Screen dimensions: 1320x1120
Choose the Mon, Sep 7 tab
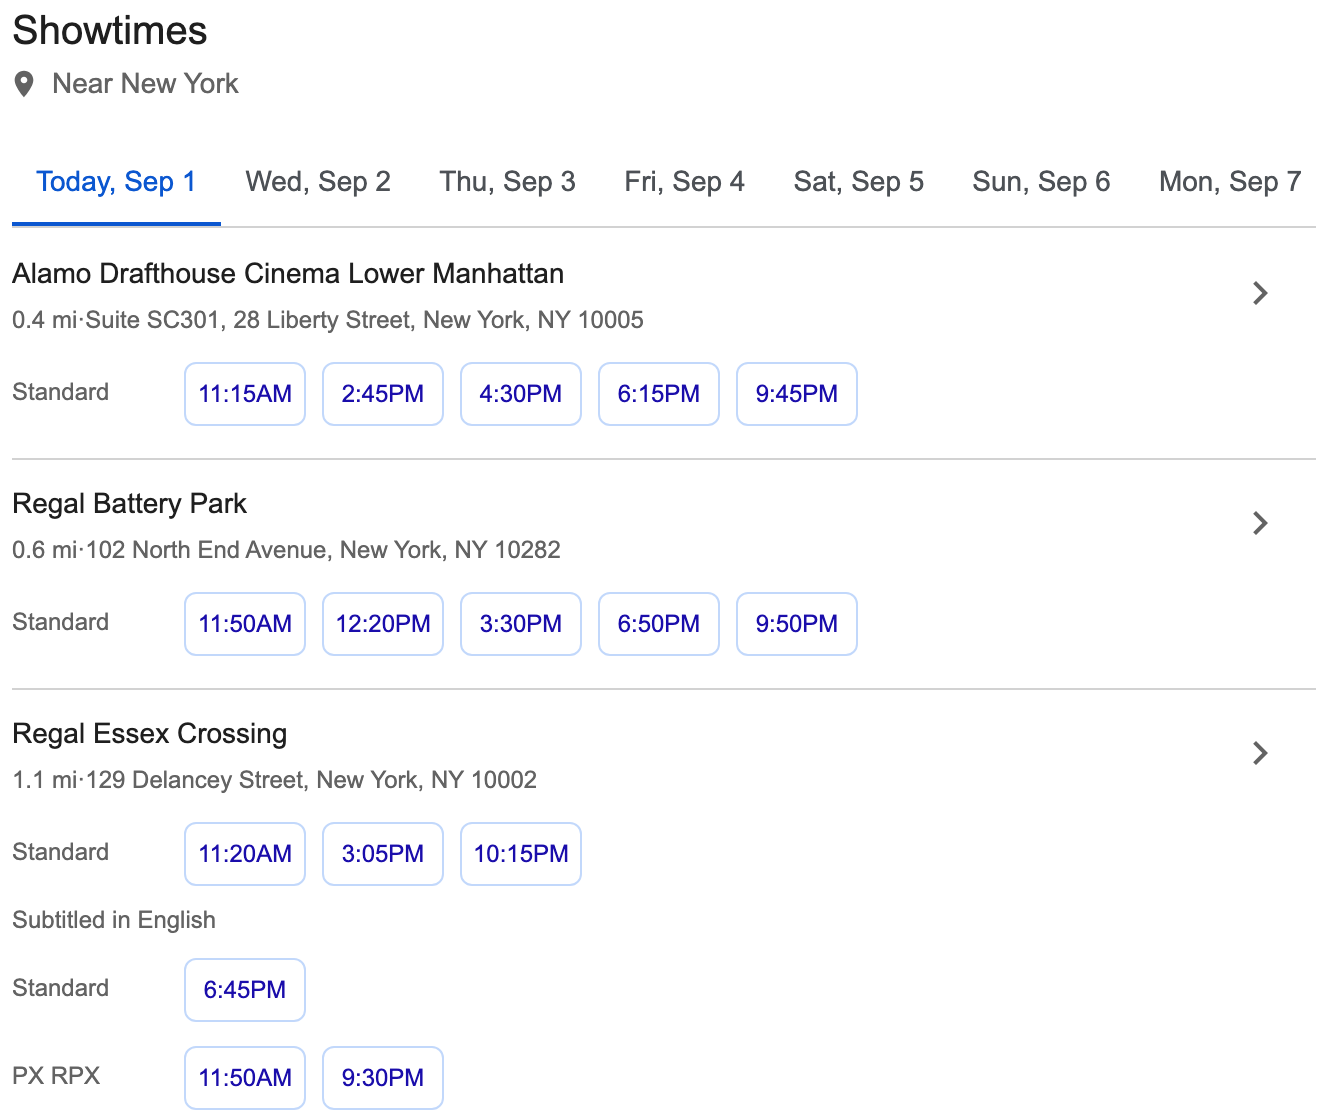pos(1230,182)
